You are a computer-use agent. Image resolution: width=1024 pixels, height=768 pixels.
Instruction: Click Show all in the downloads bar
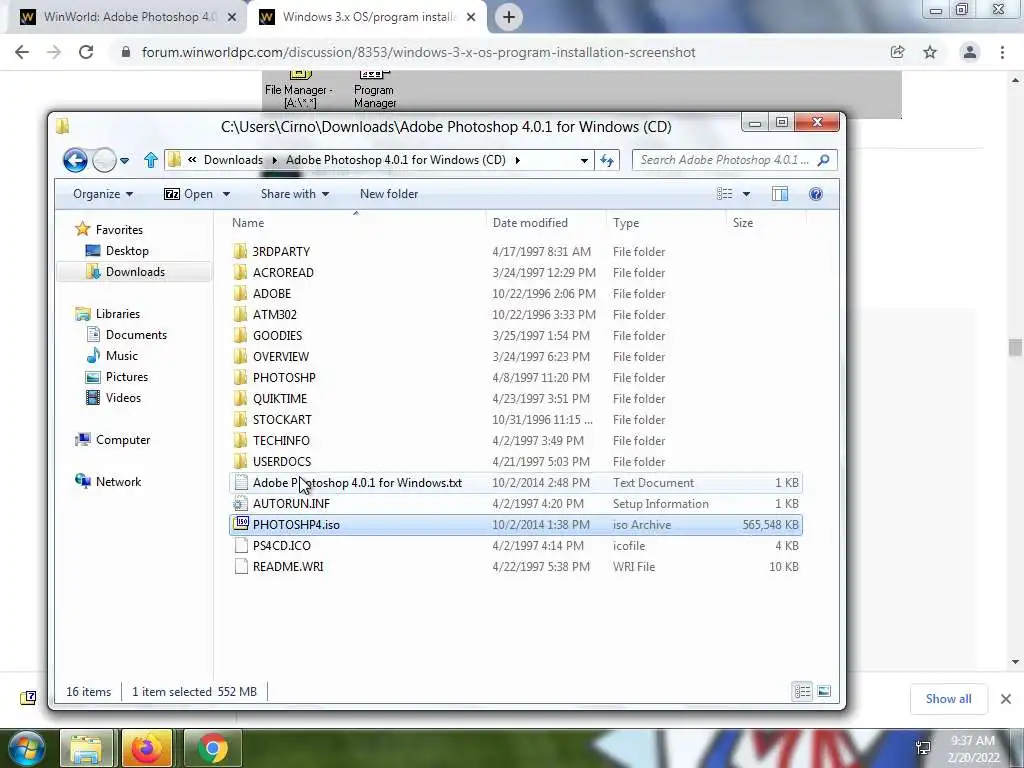pyautogui.click(x=948, y=699)
